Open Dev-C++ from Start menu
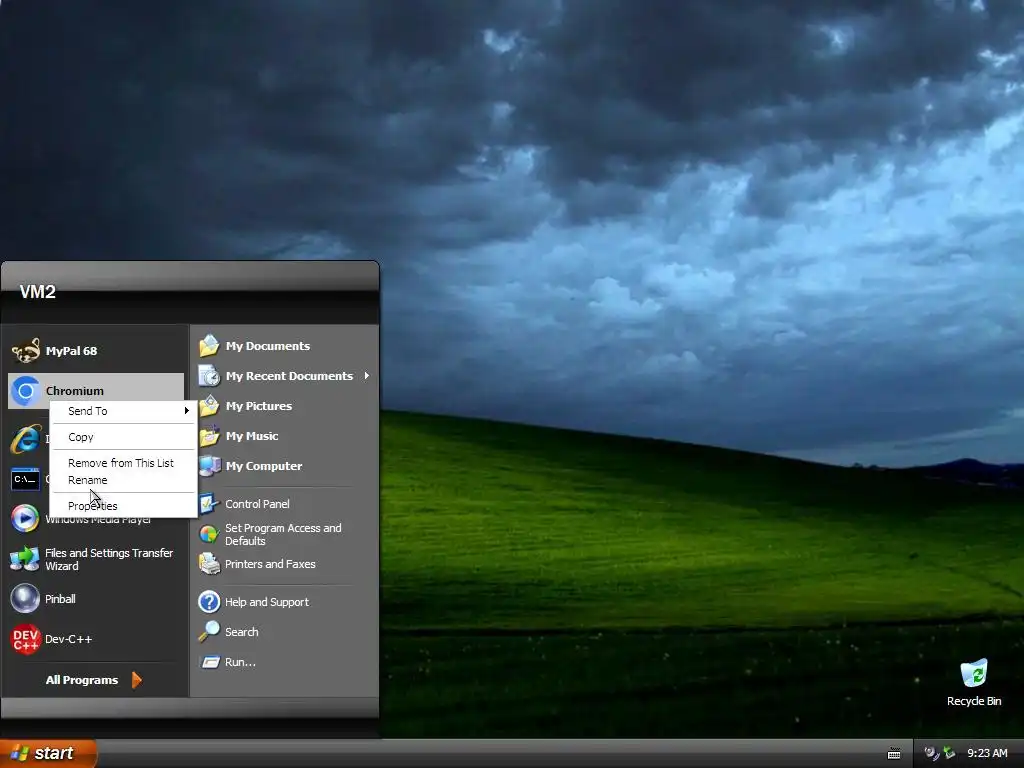Image resolution: width=1024 pixels, height=768 pixels. point(95,639)
